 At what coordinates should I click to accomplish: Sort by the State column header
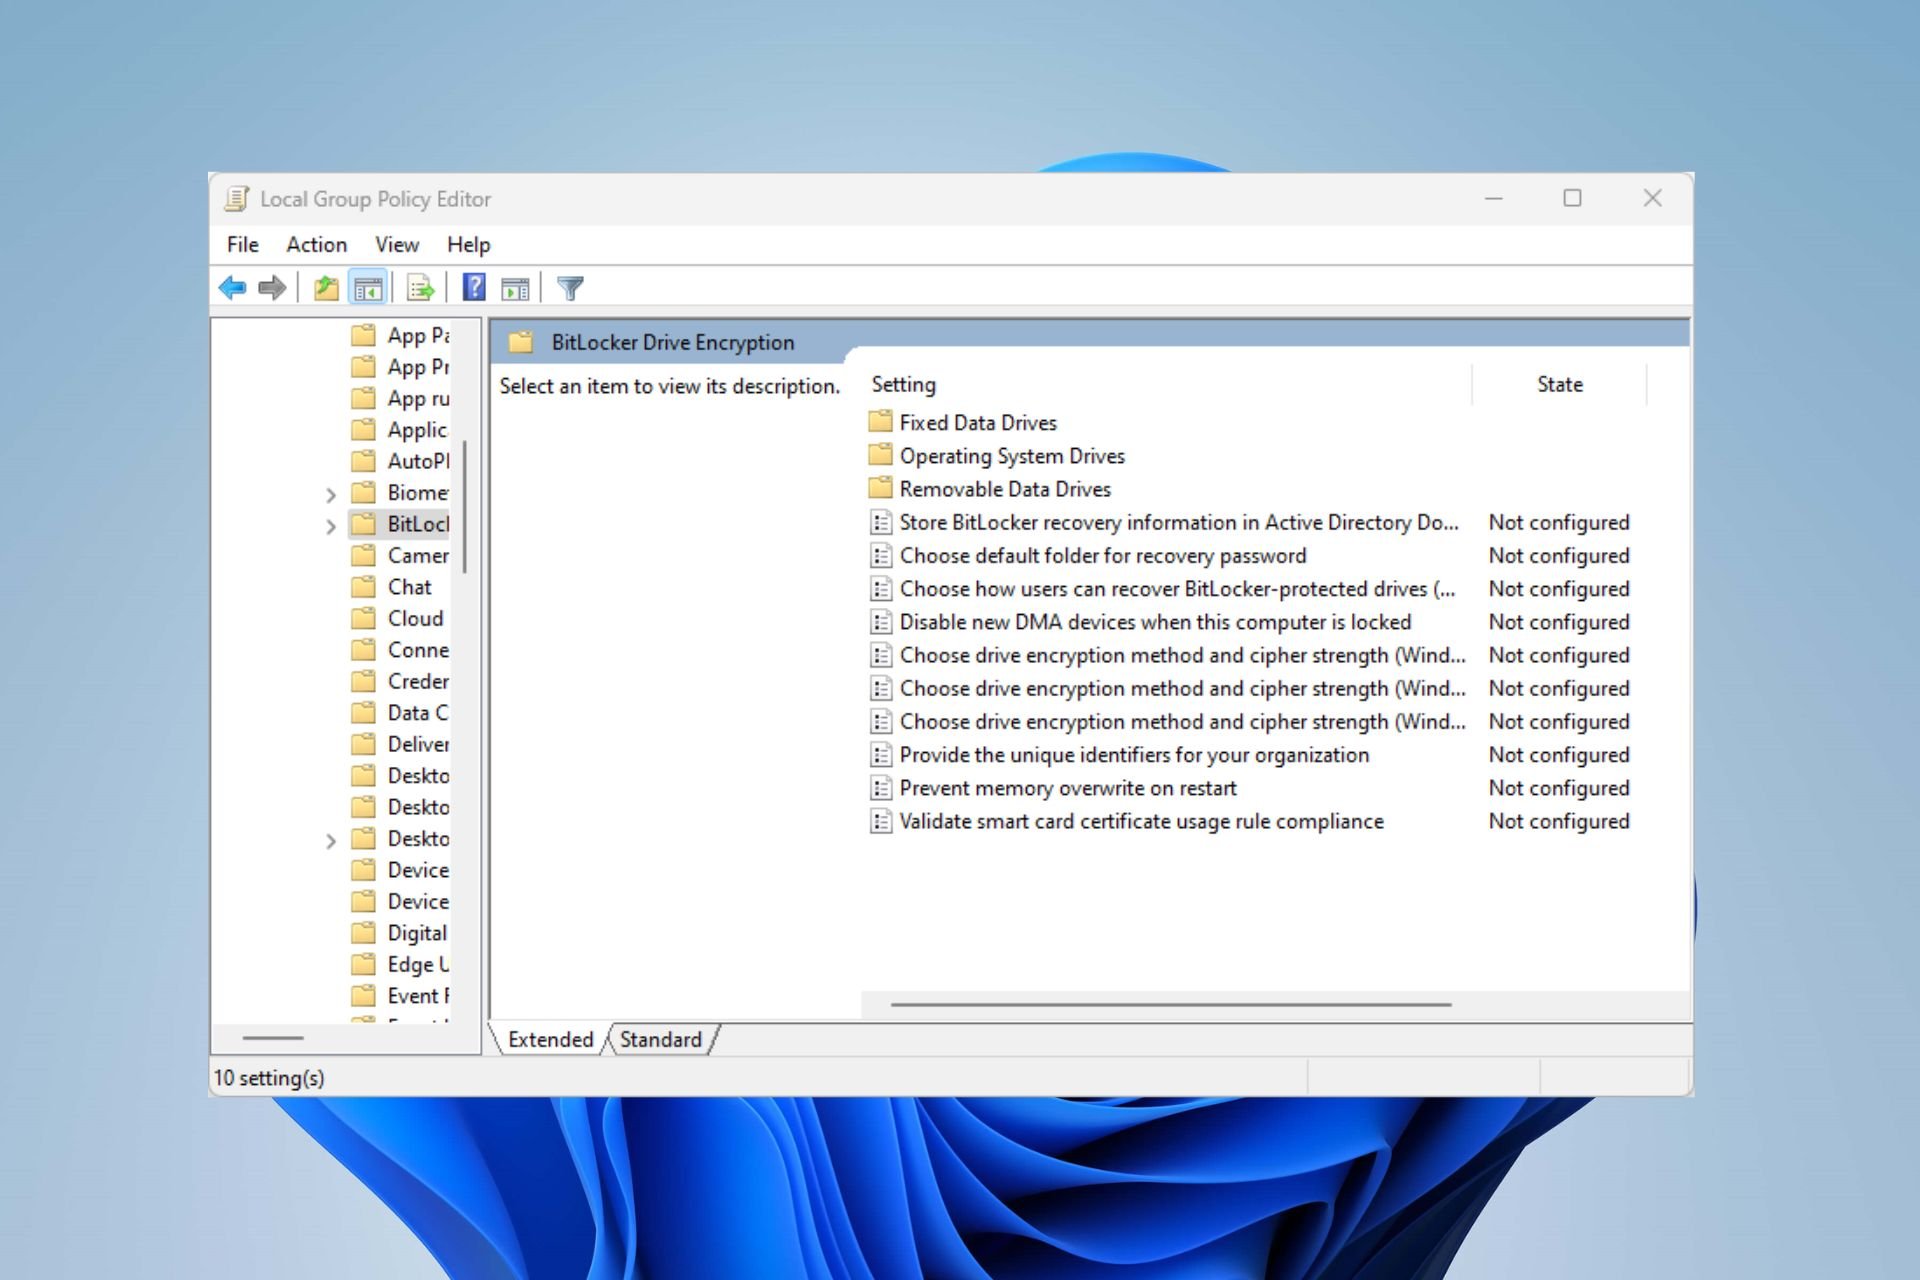point(1559,384)
